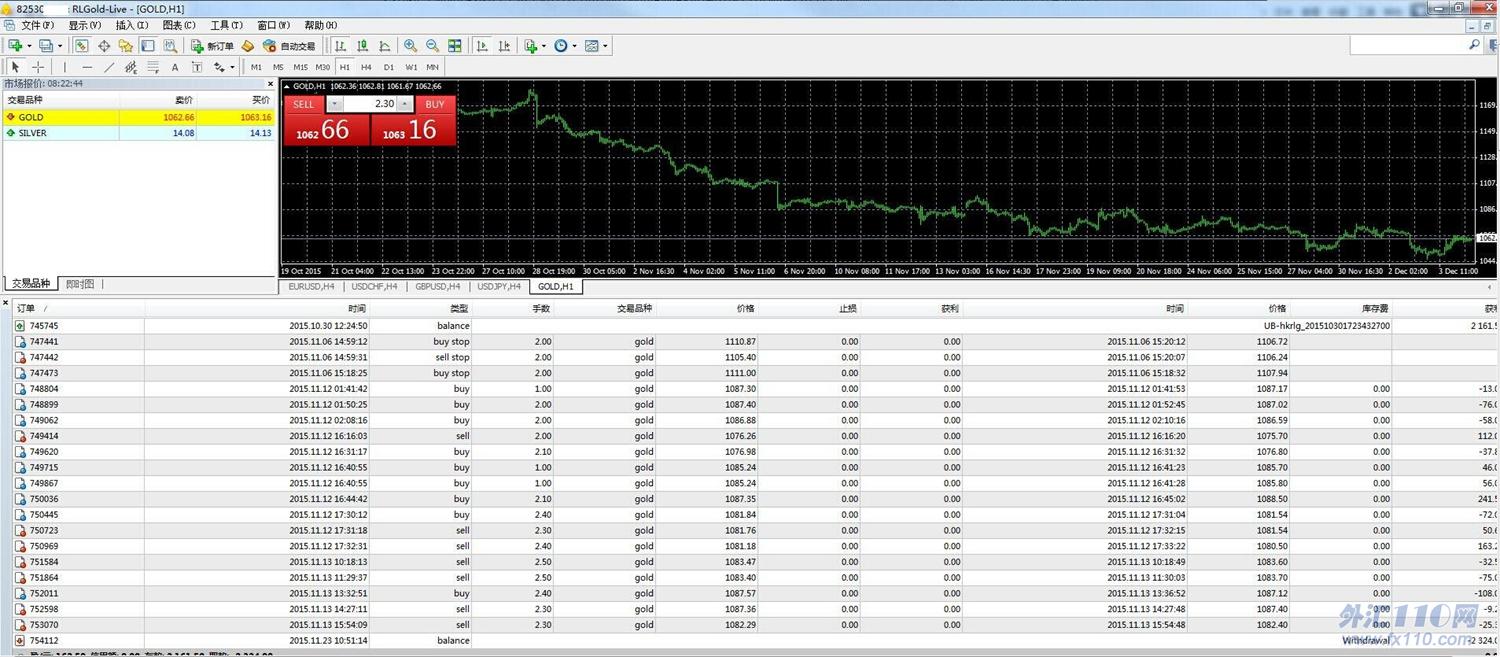Open the 插入 (Insert) menu
The image size is (1500, 657).
click(x=132, y=25)
